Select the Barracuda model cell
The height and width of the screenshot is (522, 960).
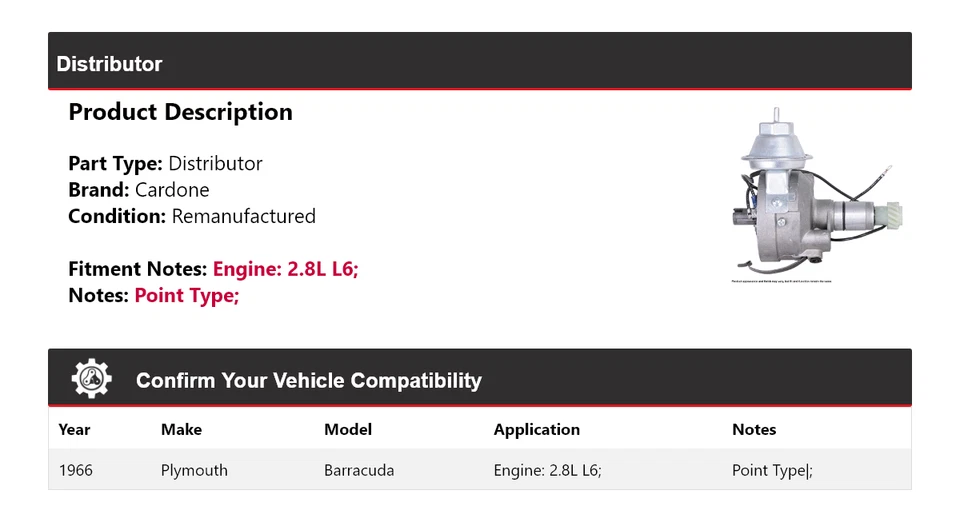tap(359, 470)
